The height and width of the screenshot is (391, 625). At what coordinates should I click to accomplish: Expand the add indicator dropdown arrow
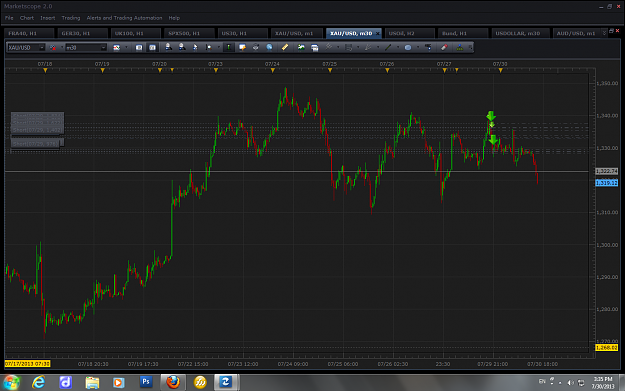(x=338, y=47)
